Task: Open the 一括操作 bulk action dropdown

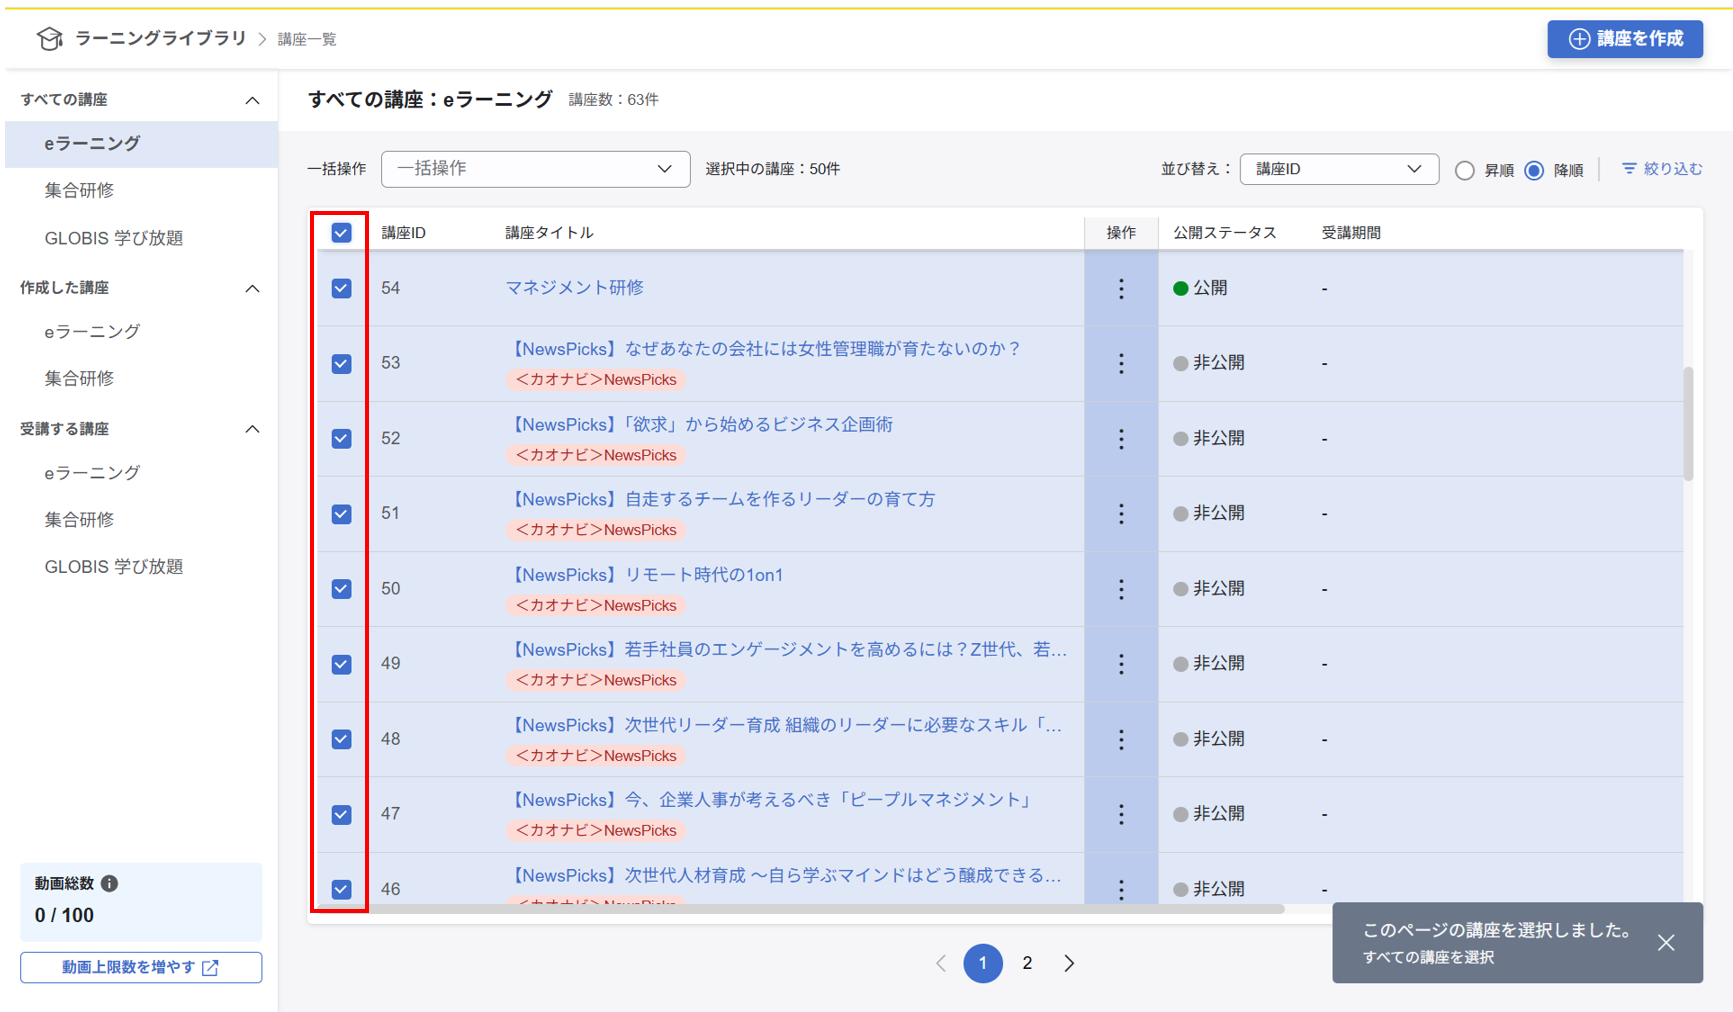Action: click(535, 169)
